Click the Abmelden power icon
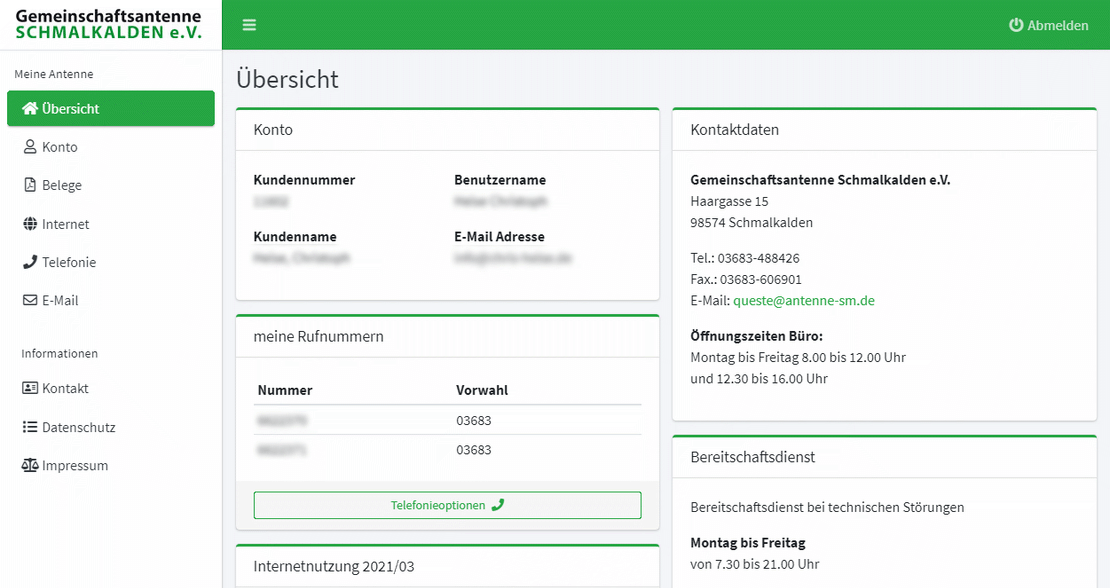Viewport: 1110px width, 588px height. (1016, 25)
